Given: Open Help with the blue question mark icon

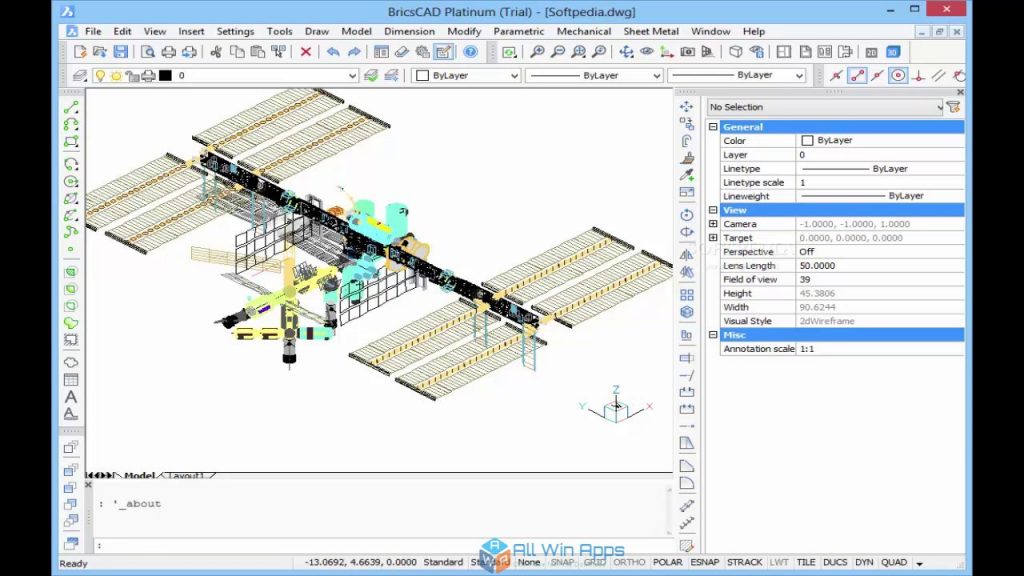Looking at the screenshot, I should click(470, 52).
